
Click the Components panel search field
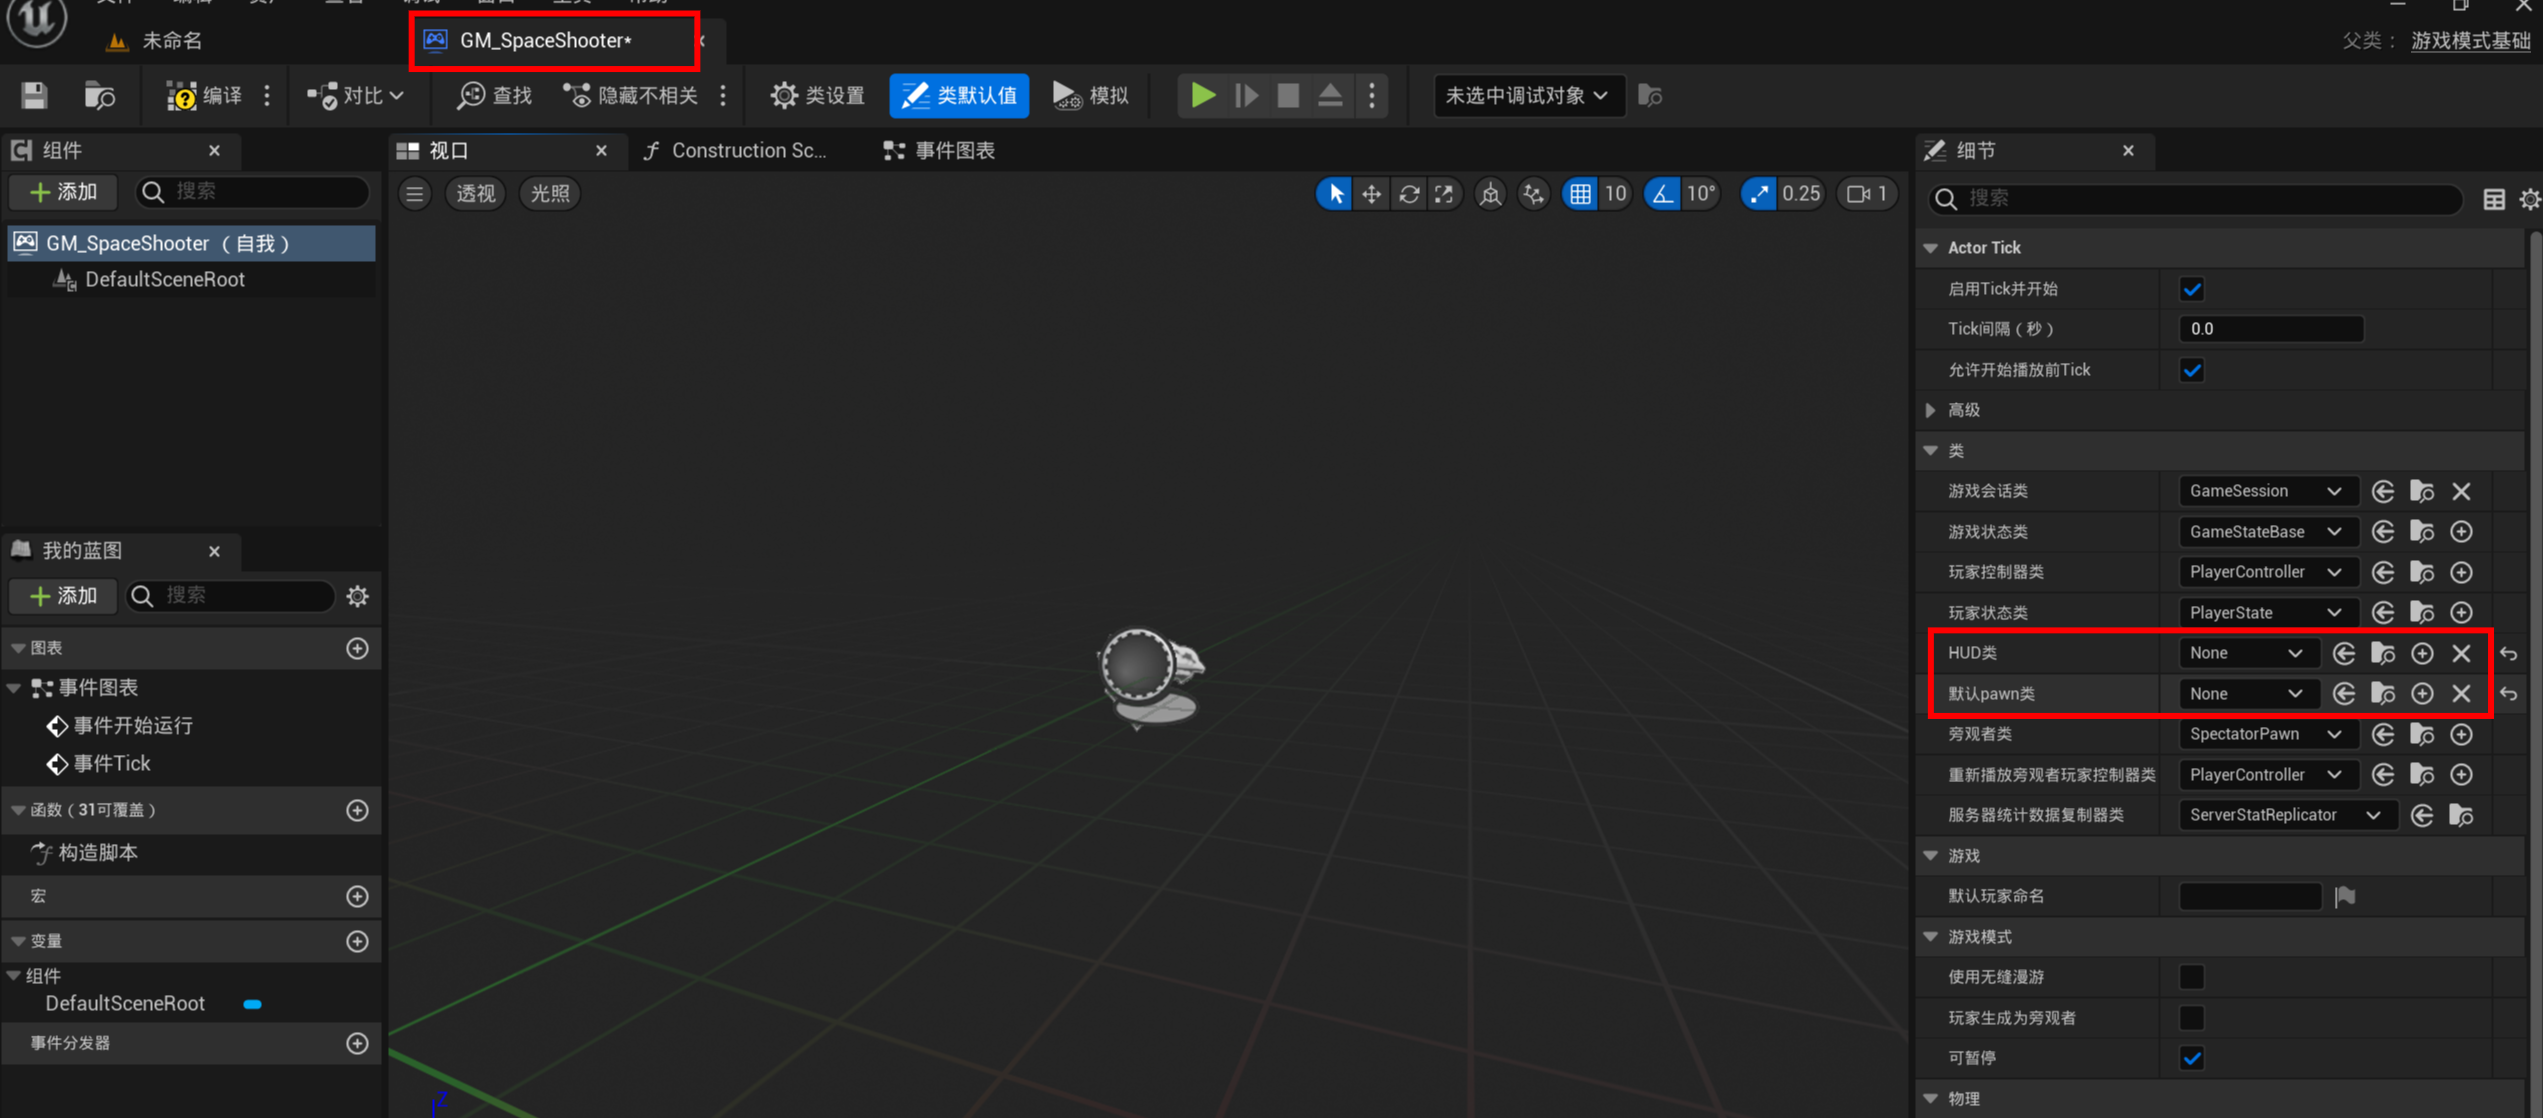[252, 192]
